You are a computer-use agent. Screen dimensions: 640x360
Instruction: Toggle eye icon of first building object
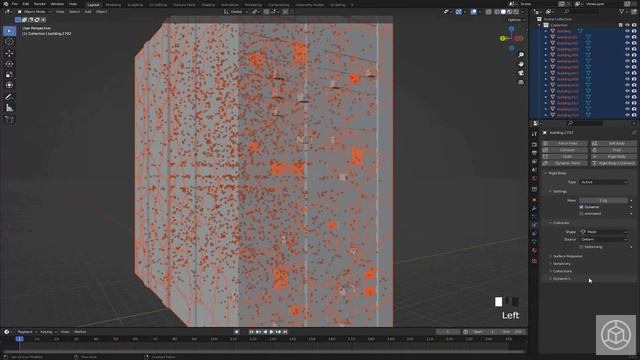[x=627, y=31]
